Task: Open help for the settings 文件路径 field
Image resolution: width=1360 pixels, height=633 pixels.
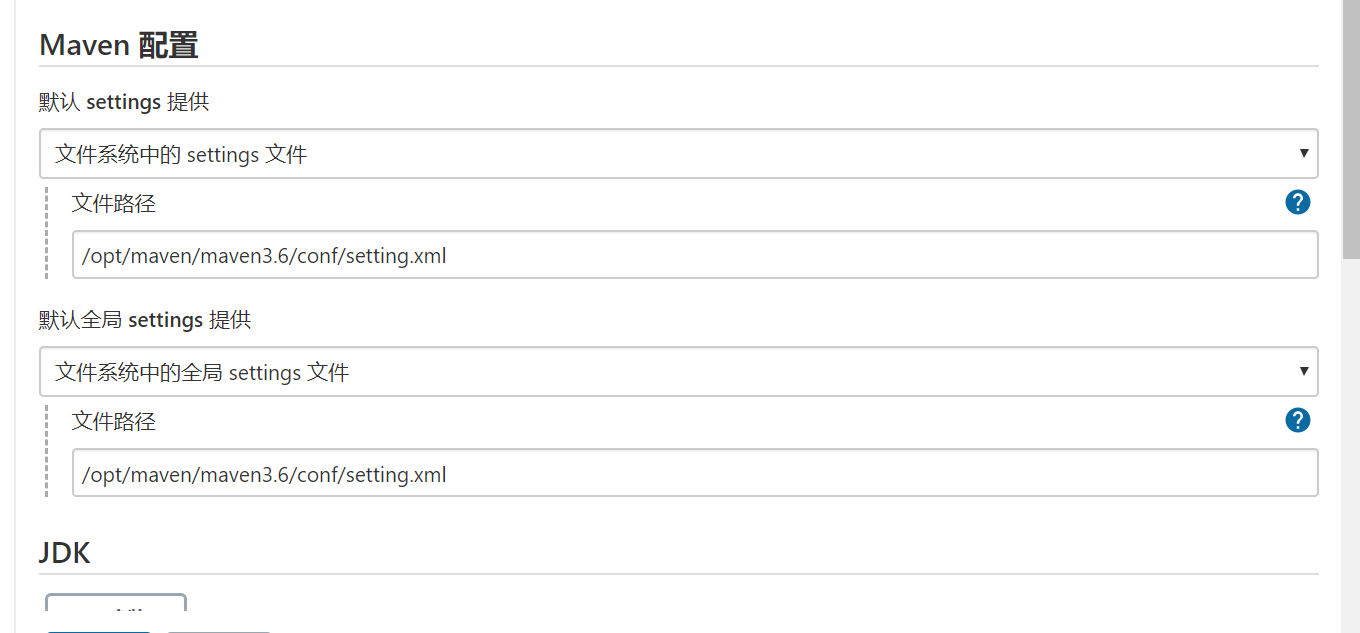Action: coord(1297,203)
